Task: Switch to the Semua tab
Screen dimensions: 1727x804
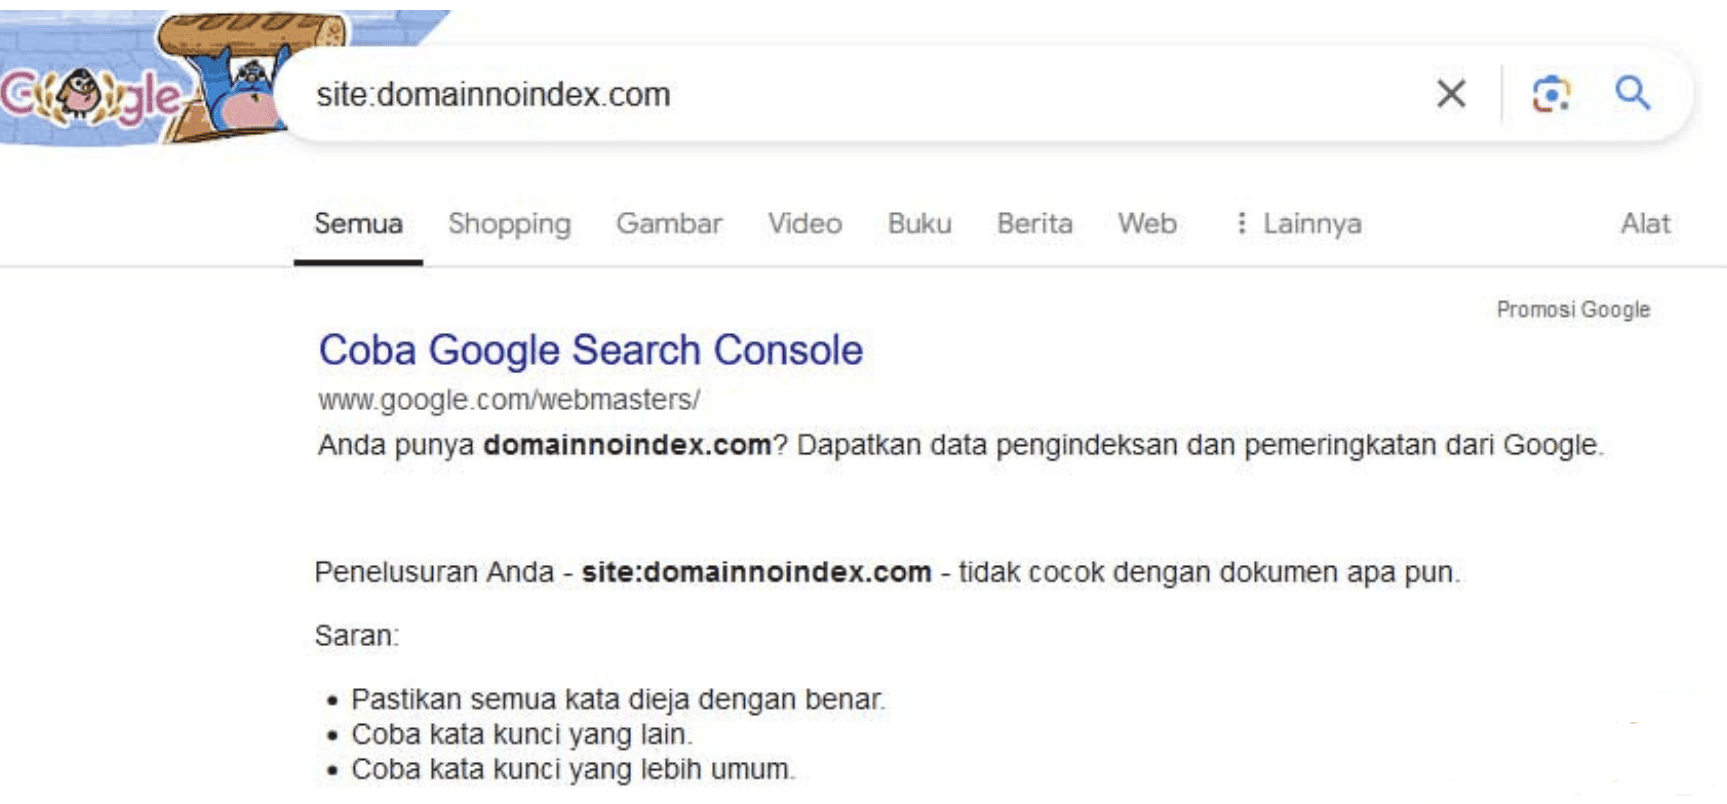Action: click(x=358, y=223)
